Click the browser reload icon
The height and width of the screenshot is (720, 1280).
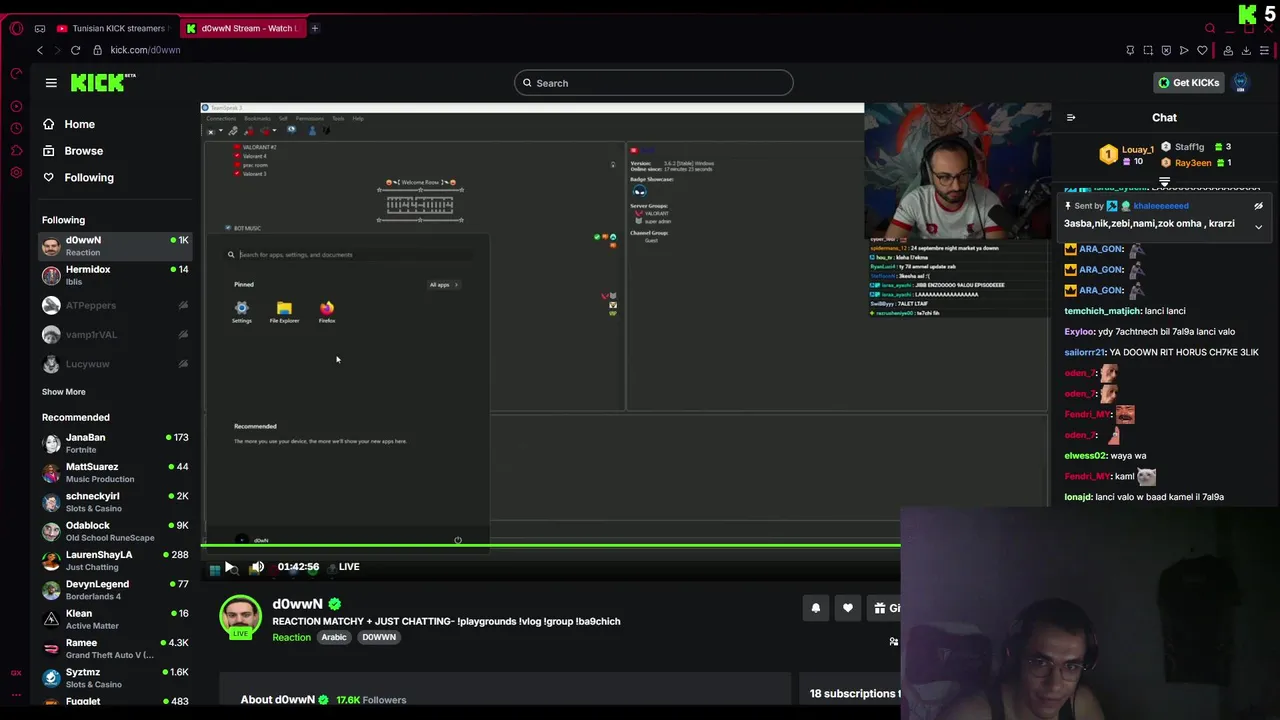75,50
